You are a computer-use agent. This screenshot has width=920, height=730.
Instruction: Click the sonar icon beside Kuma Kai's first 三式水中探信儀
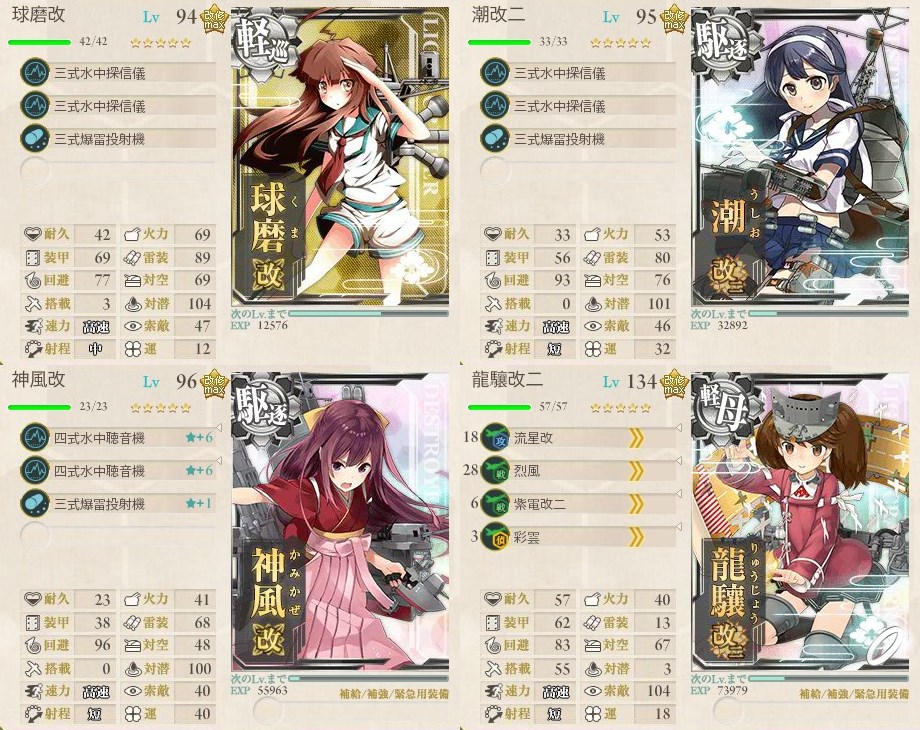coord(35,73)
